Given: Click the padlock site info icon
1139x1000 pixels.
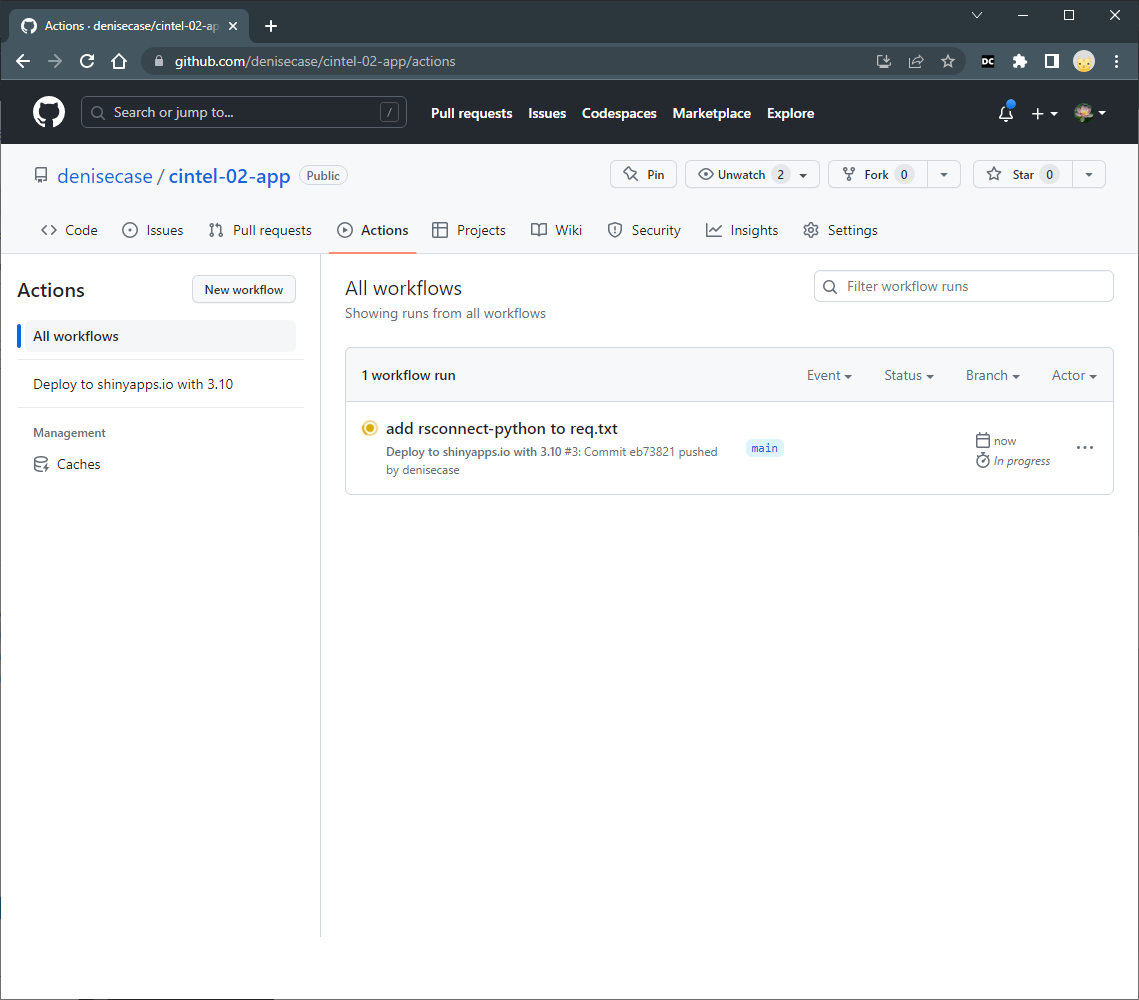Looking at the screenshot, I should point(159,62).
